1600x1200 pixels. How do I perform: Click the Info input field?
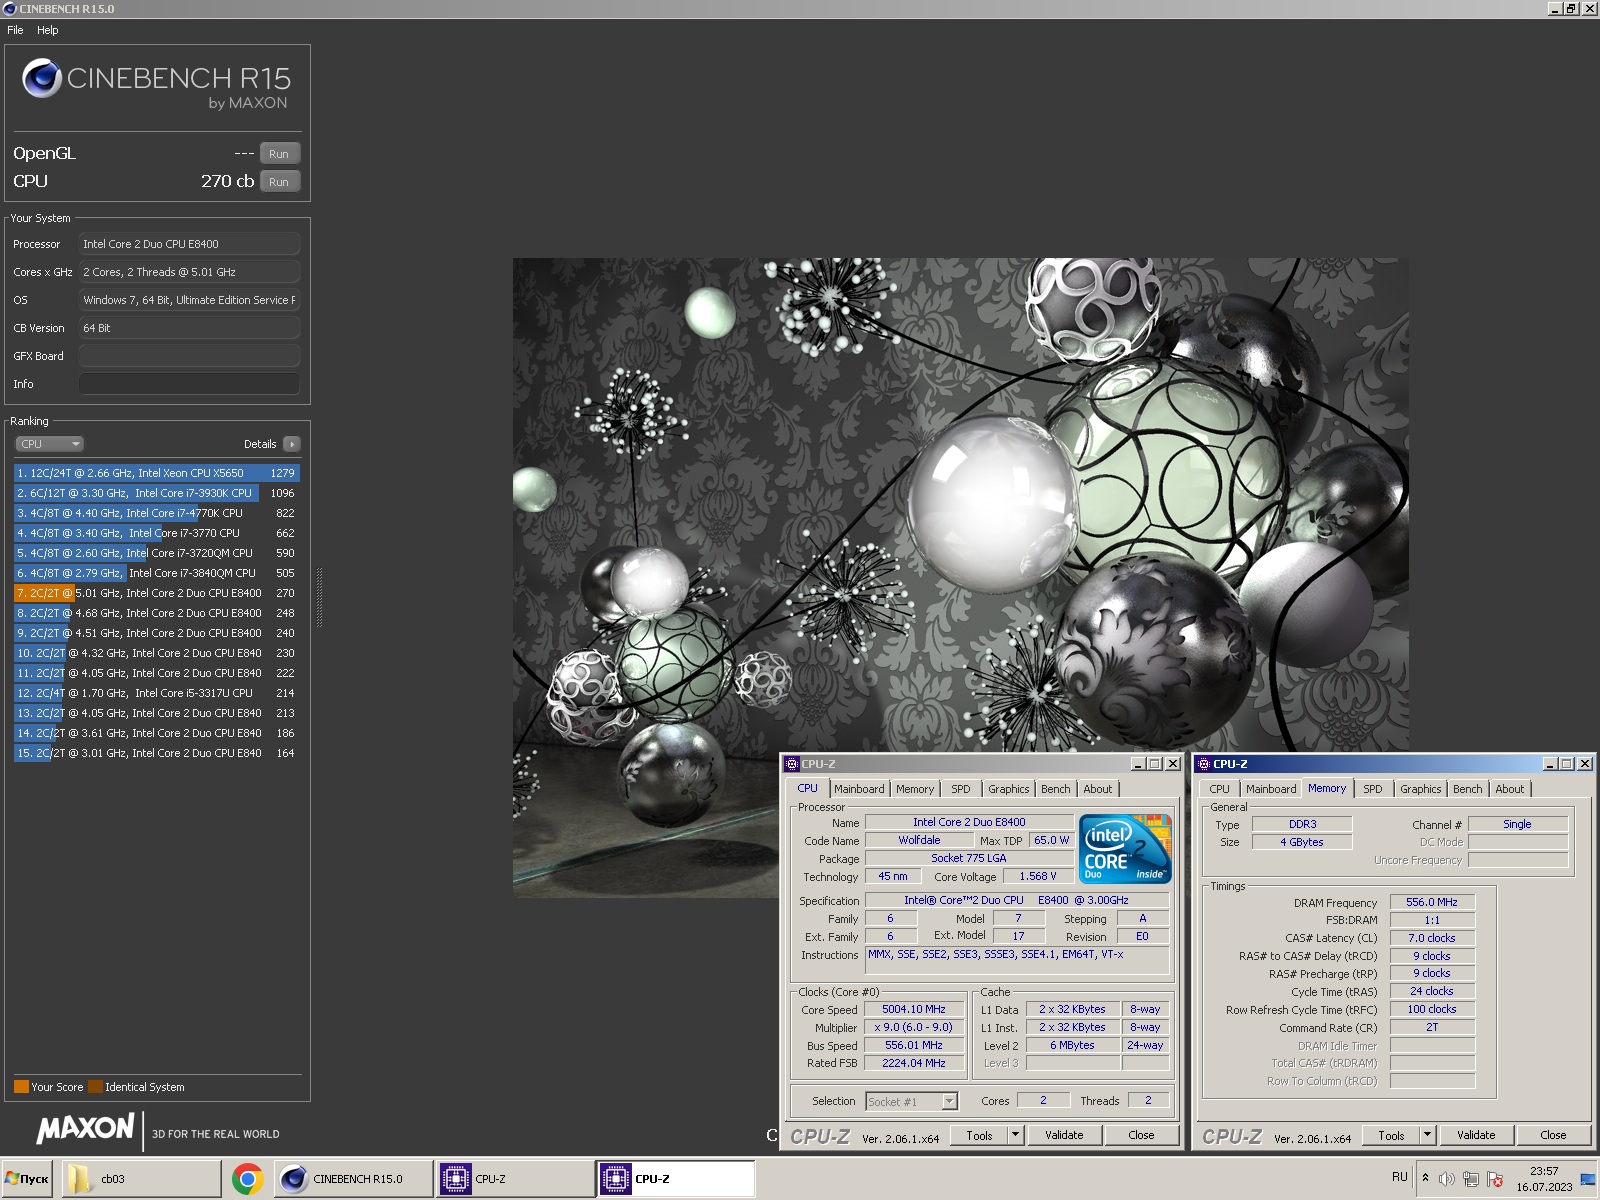coord(189,384)
